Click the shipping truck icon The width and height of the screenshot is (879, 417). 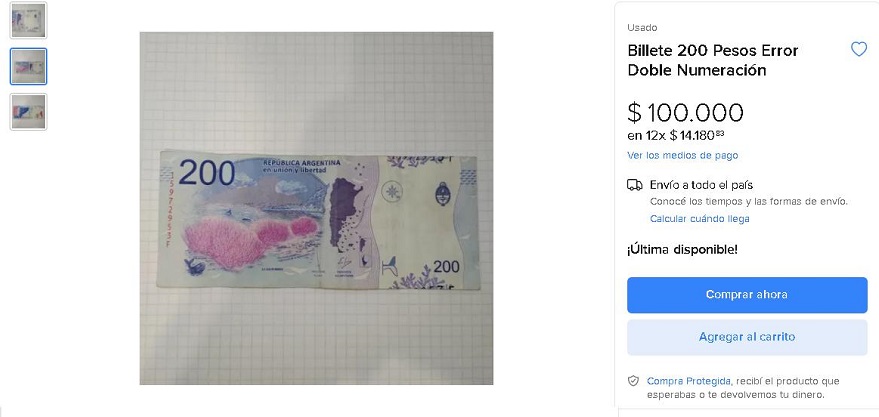(635, 185)
